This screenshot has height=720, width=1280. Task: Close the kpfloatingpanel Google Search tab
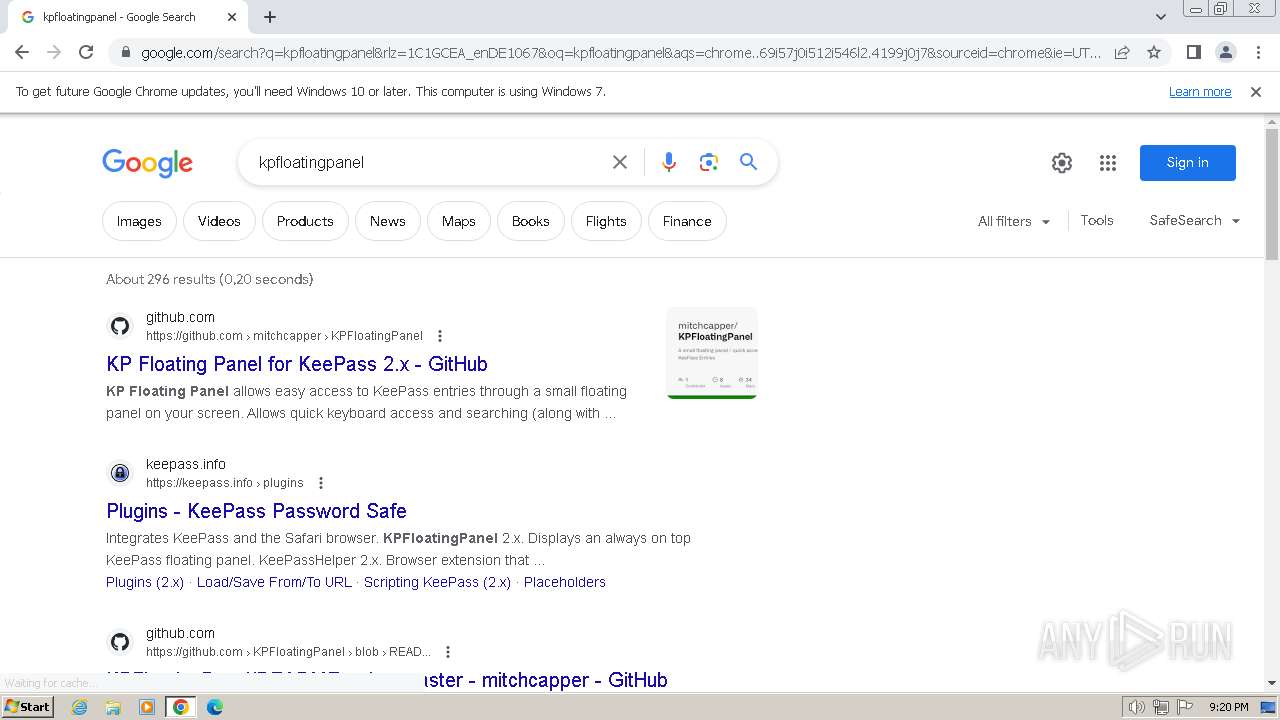232,17
